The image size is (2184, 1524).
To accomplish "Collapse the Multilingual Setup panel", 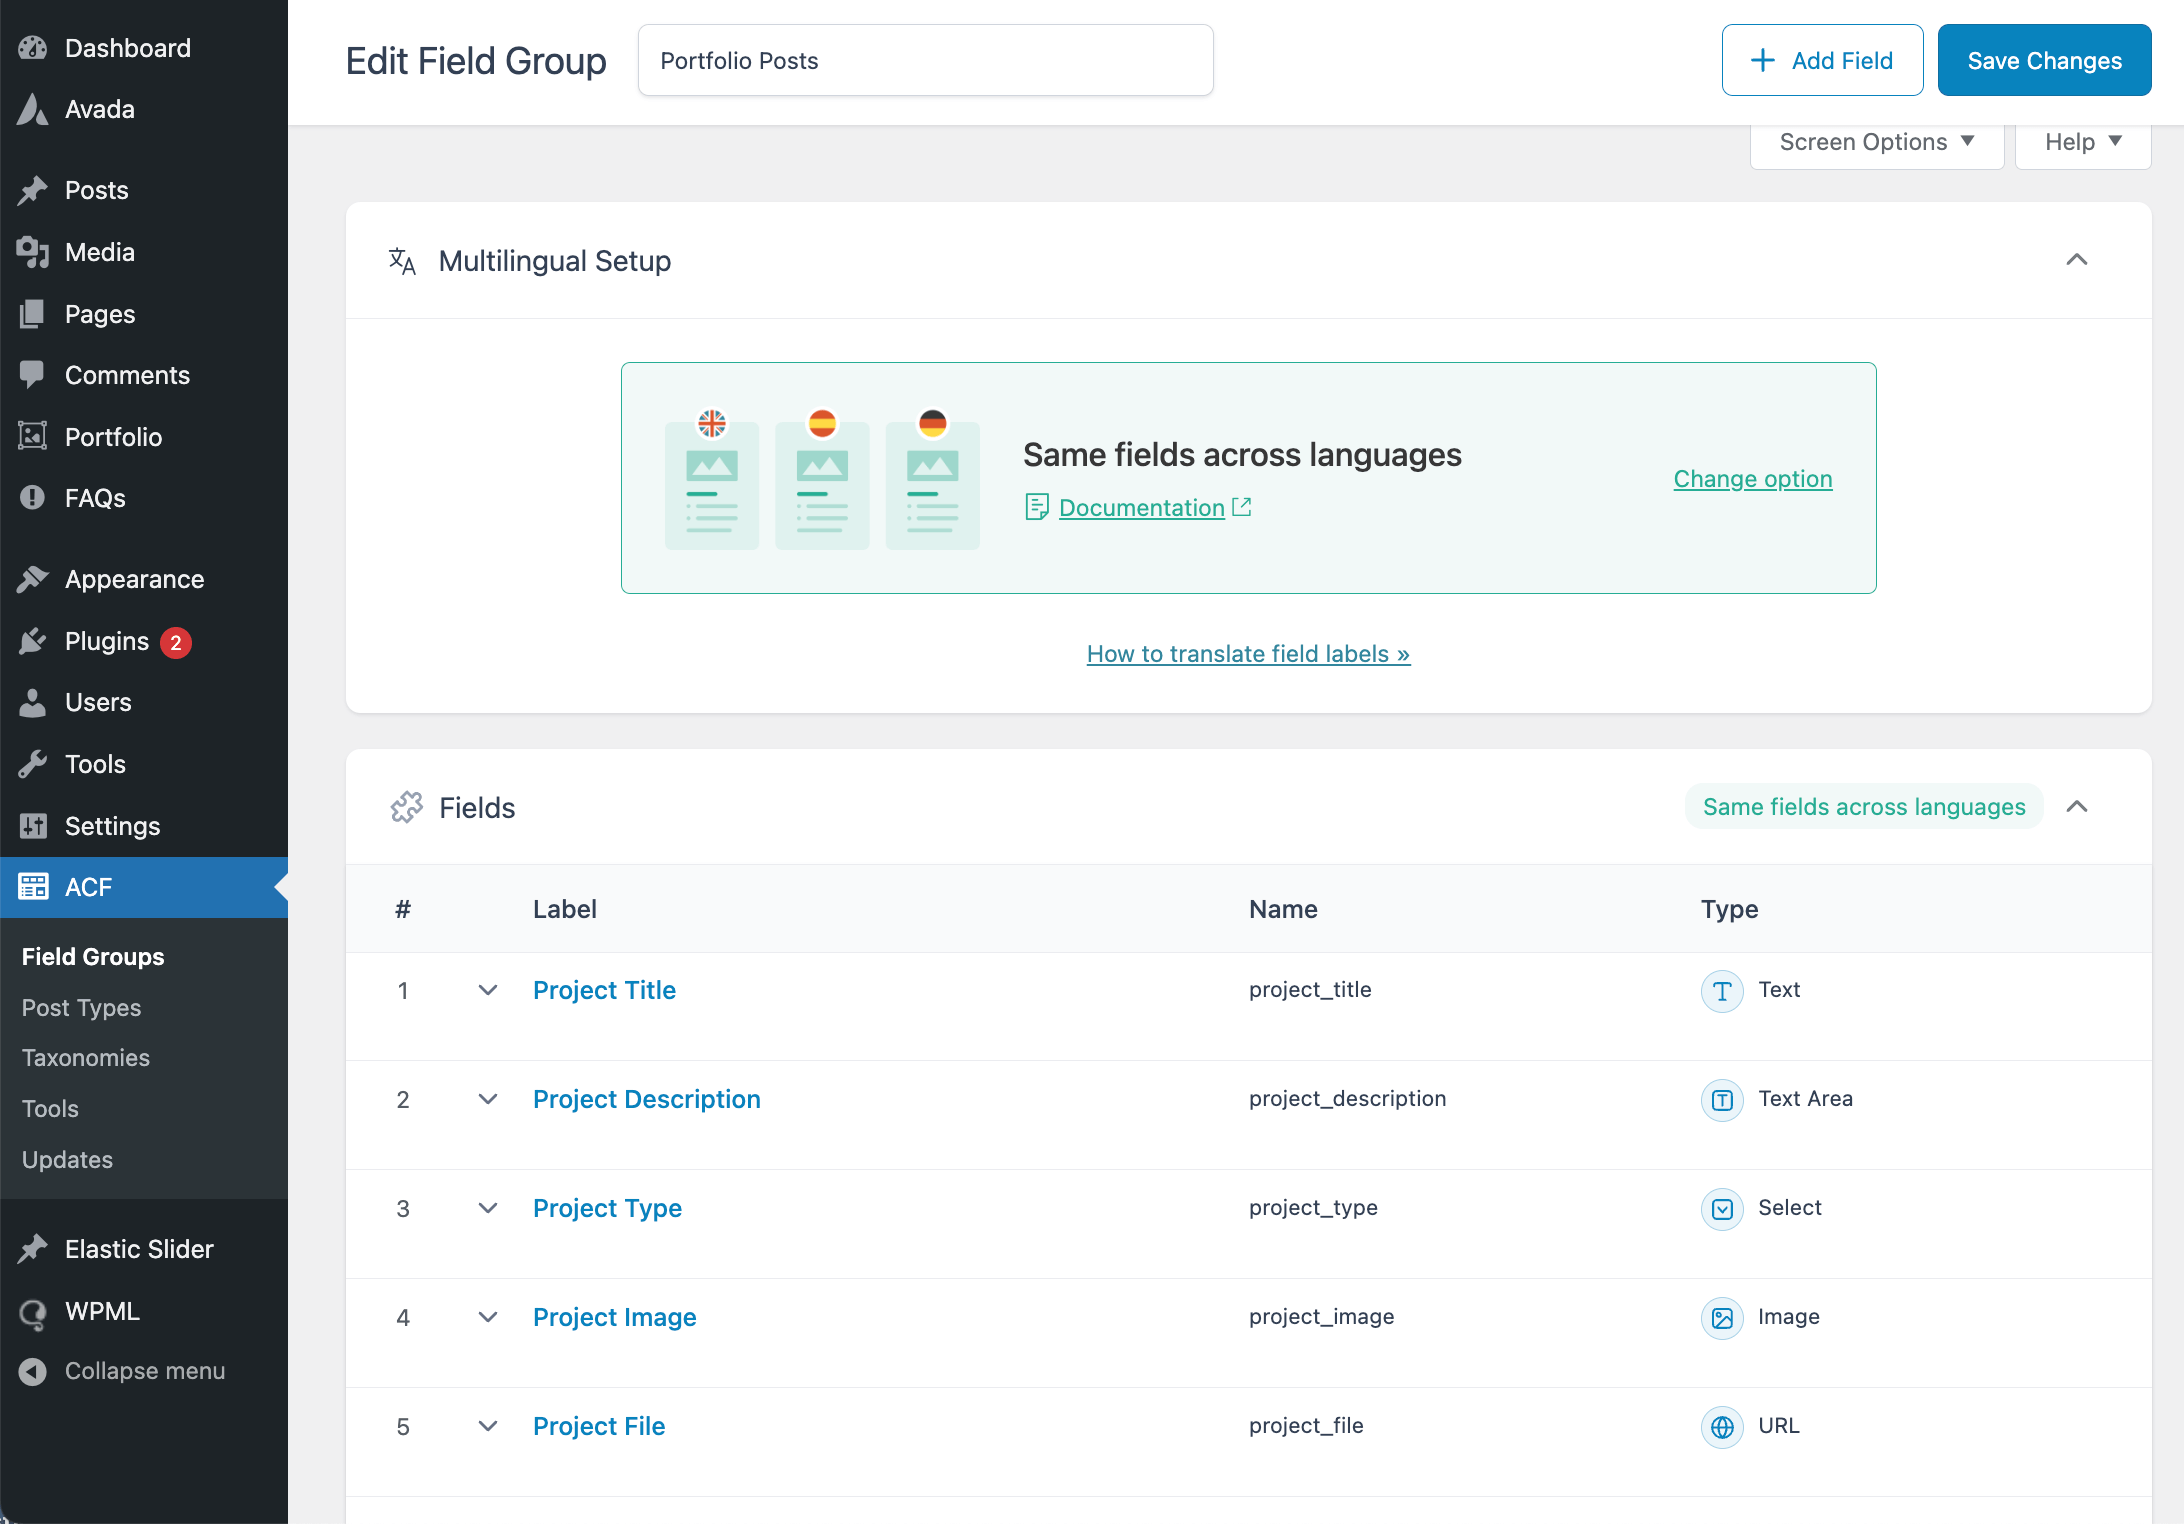I will (x=2077, y=260).
